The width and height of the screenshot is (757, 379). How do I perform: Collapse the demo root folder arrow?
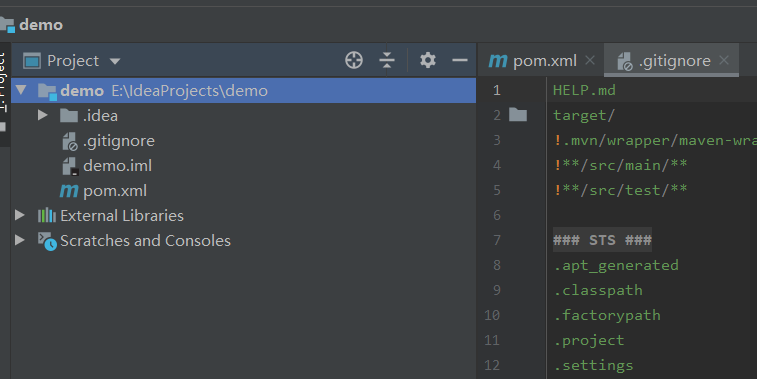(x=21, y=90)
